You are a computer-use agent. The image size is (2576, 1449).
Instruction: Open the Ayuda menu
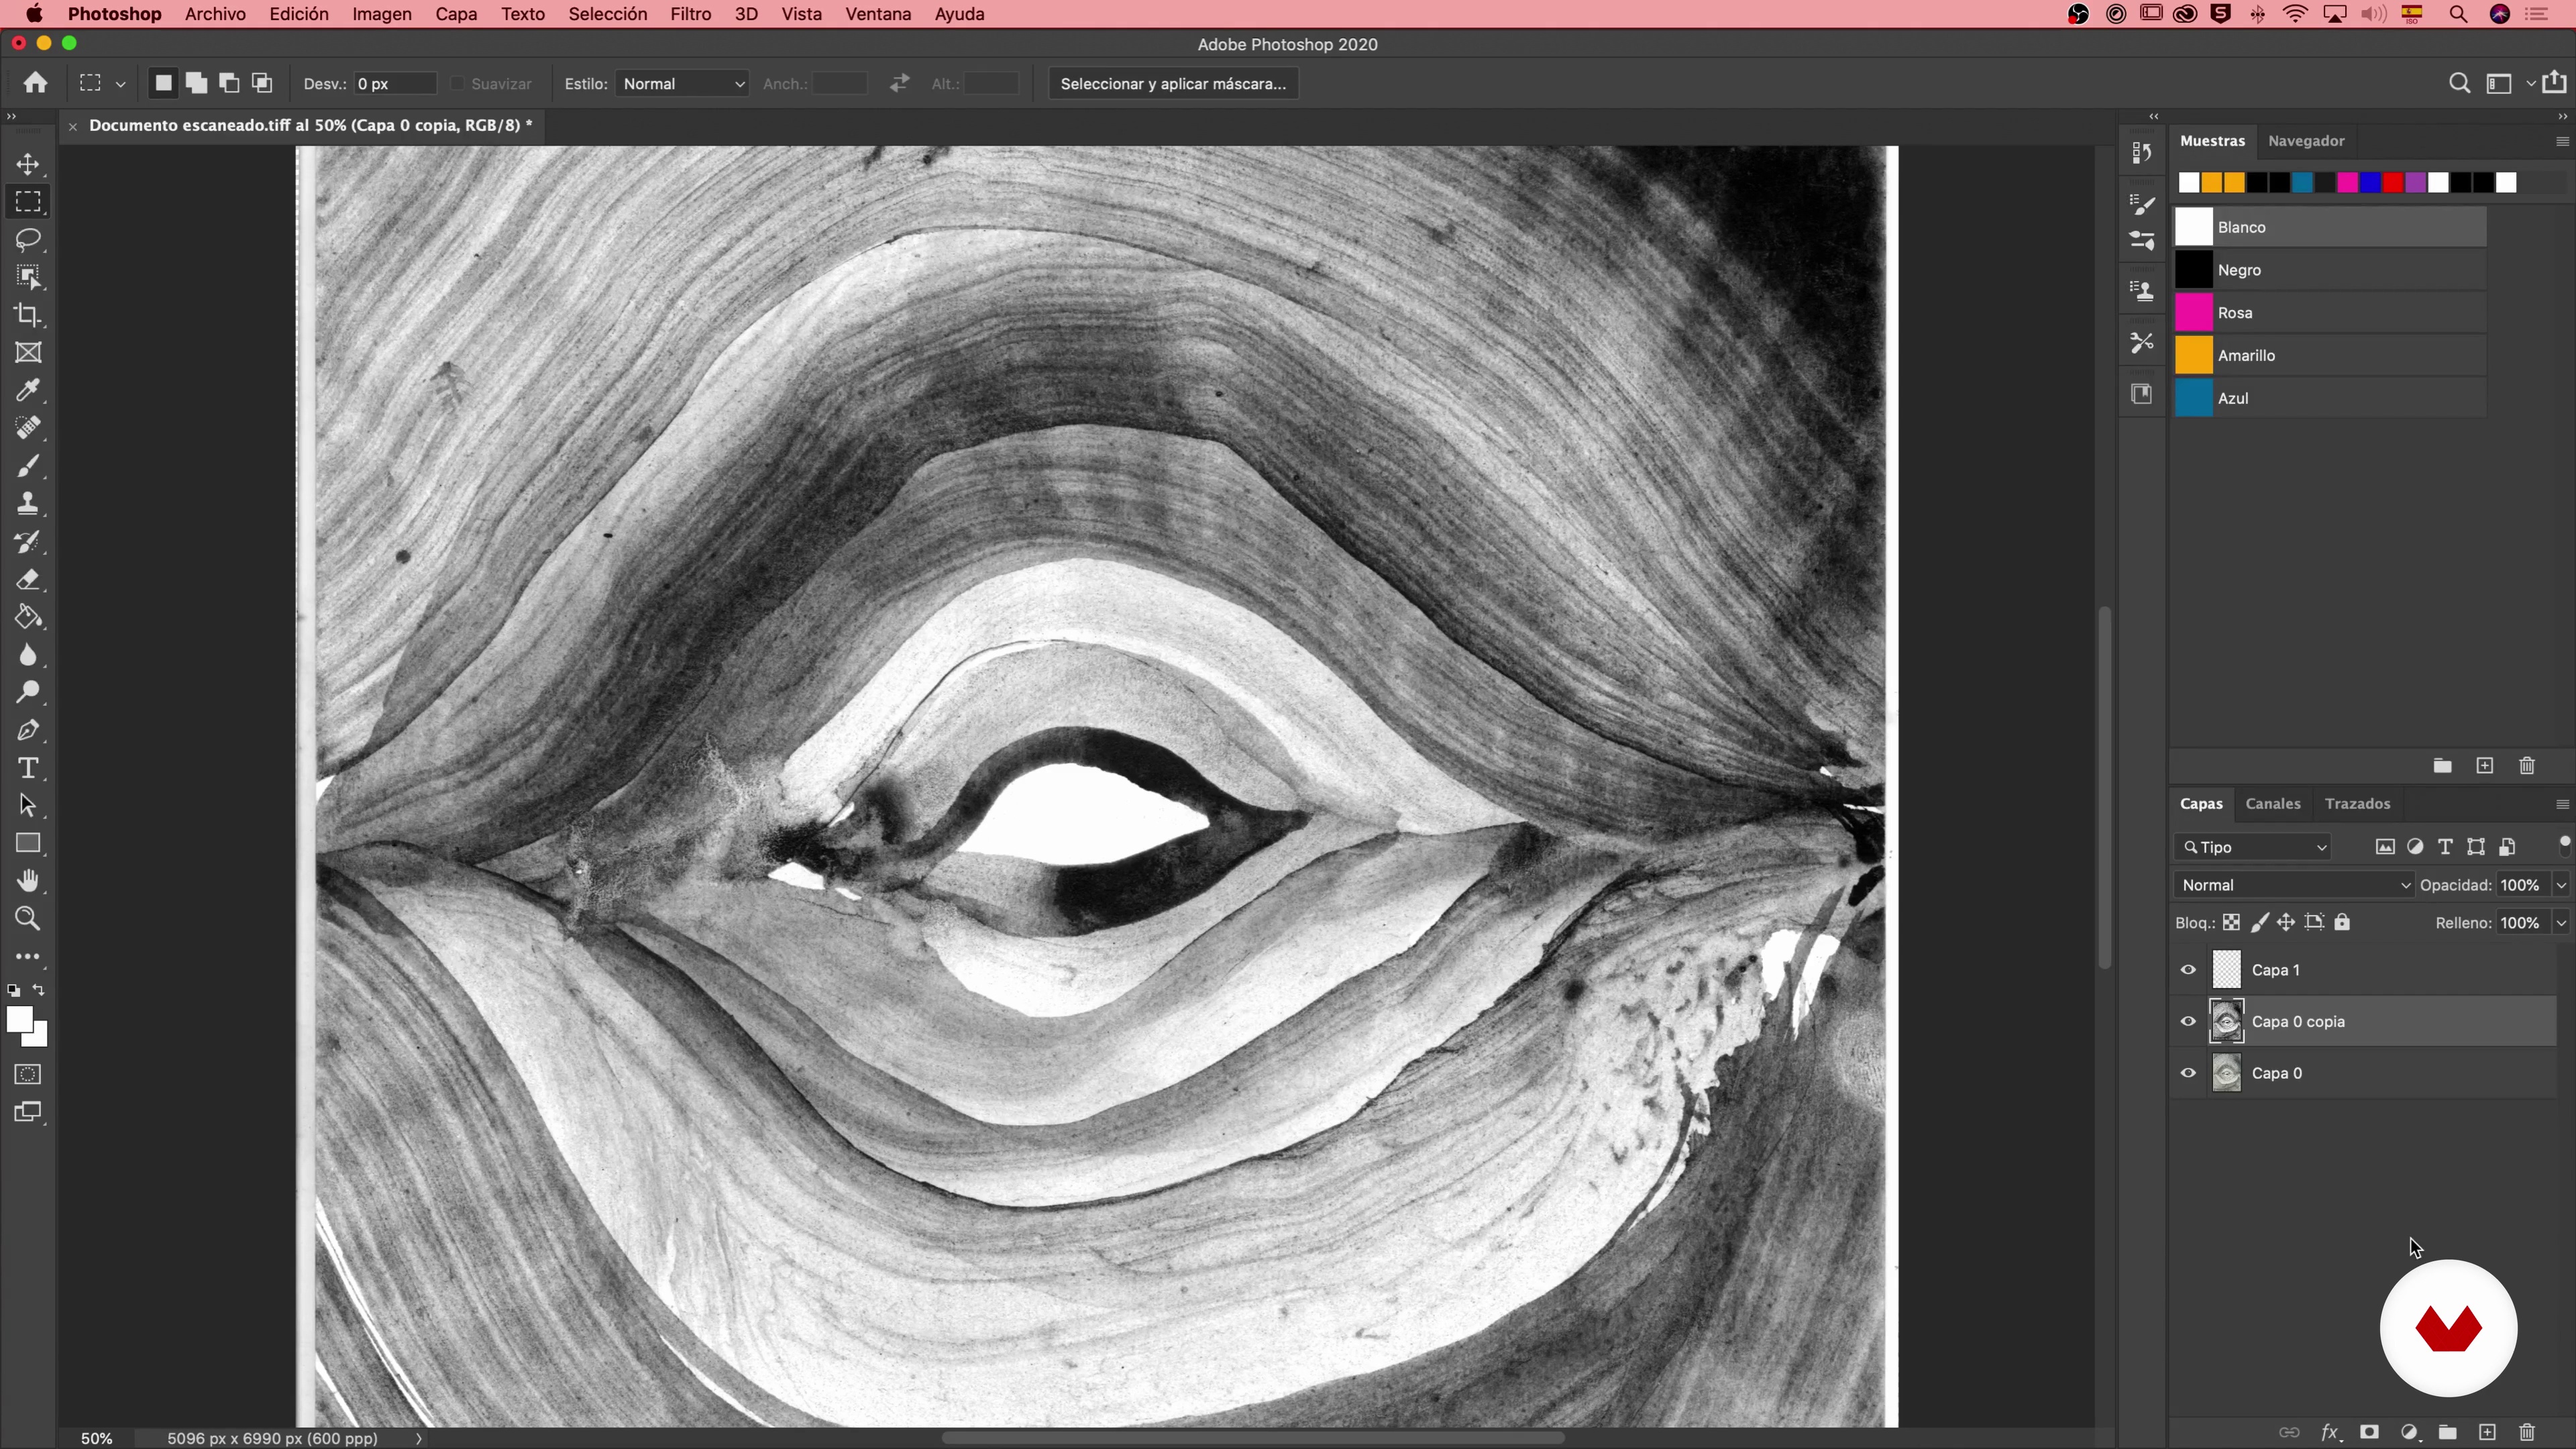[x=959, y=14]
